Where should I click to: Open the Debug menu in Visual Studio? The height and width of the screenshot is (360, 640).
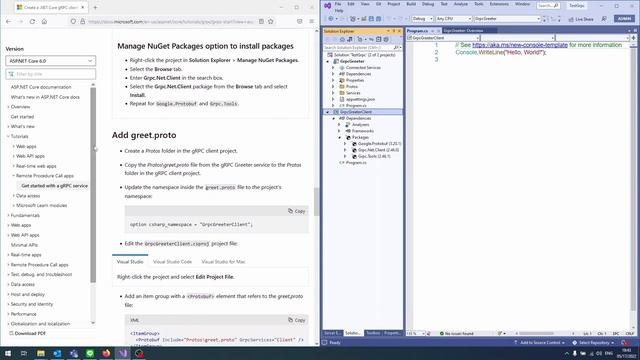(x=428, y=4)
